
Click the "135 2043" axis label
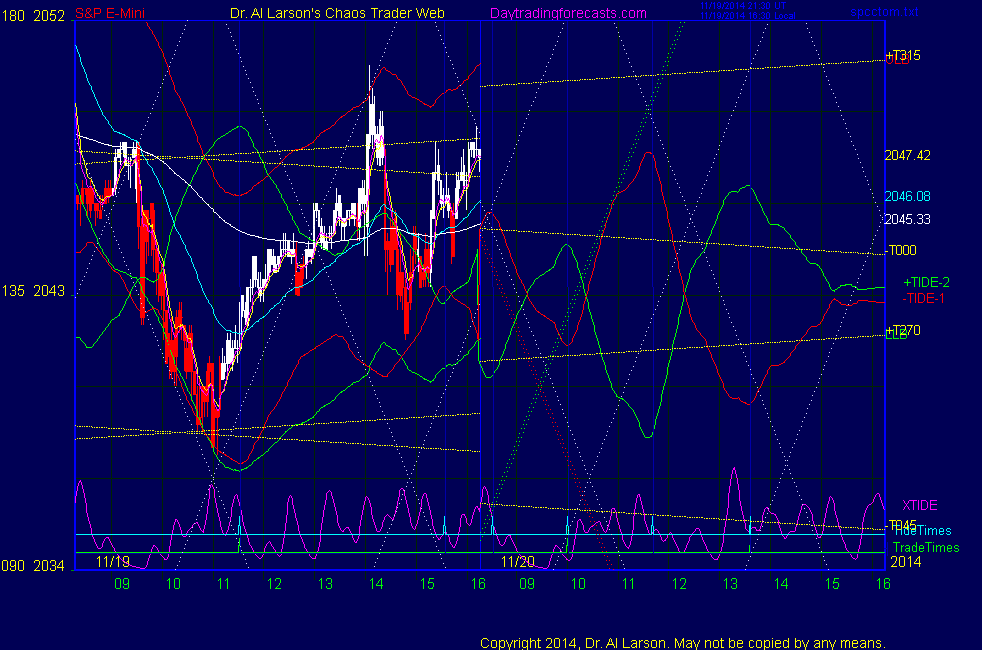pos(34,291)
